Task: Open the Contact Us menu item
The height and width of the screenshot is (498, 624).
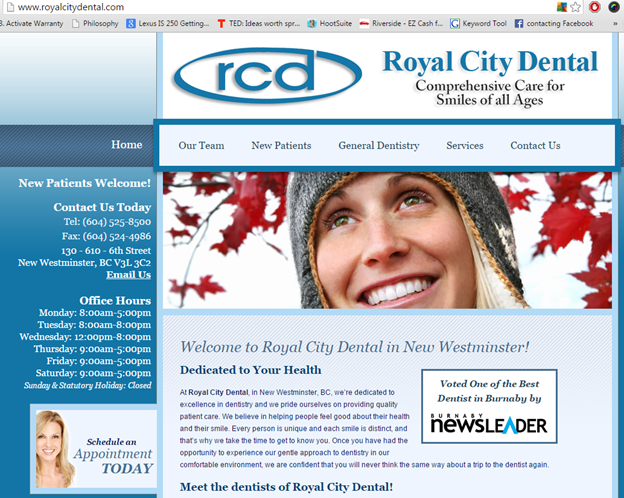Action: click(x=535, y=146)
